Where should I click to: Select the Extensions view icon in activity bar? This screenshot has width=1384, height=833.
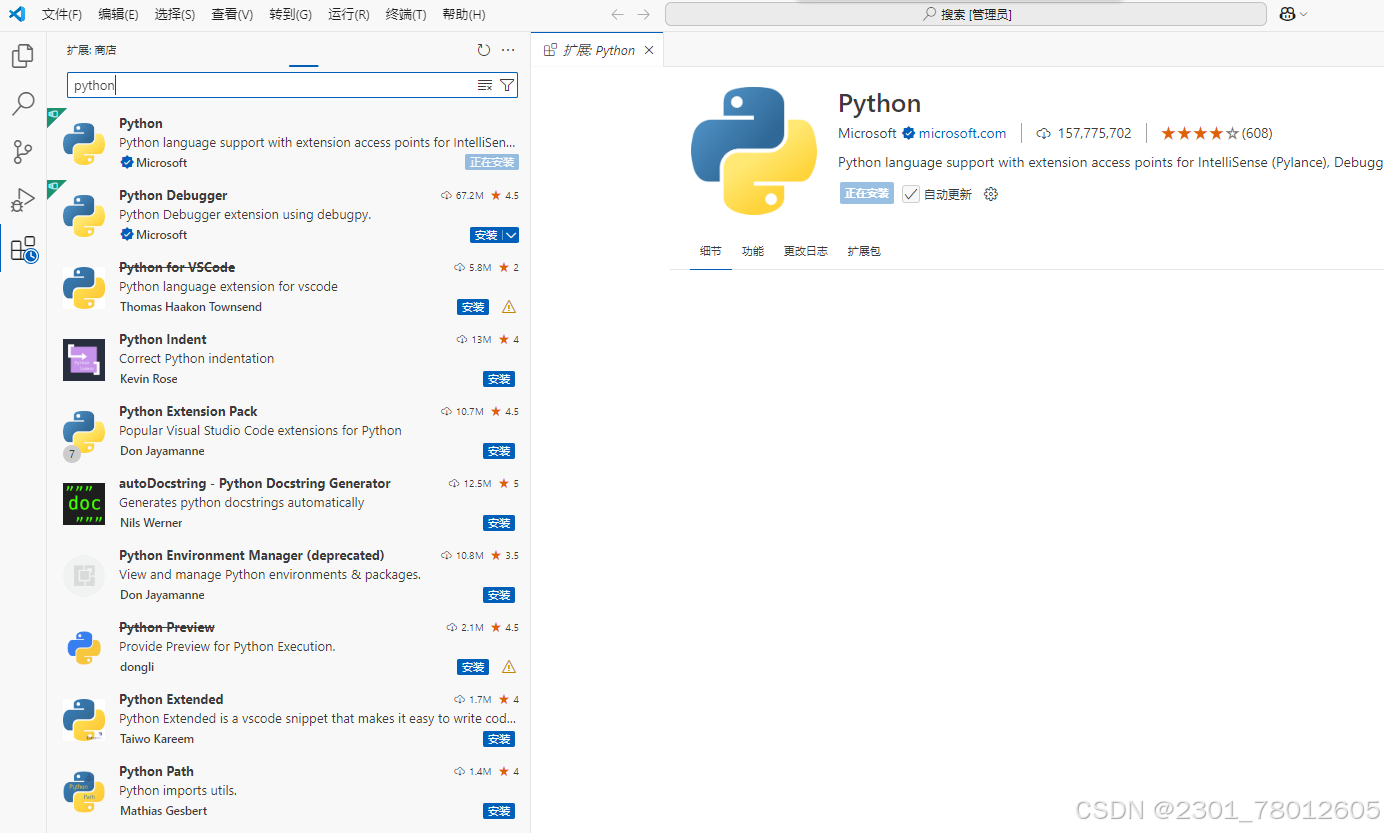pyautogui.click(x=23, y=249)
